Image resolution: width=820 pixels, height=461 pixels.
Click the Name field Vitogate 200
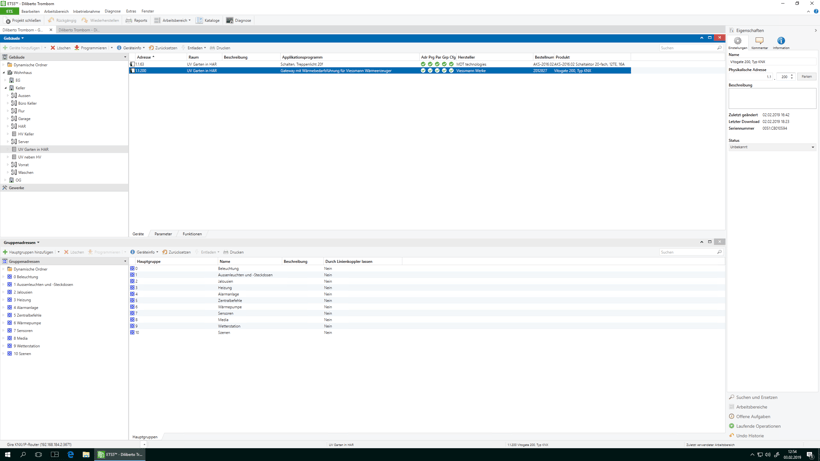tap(772, 62)
